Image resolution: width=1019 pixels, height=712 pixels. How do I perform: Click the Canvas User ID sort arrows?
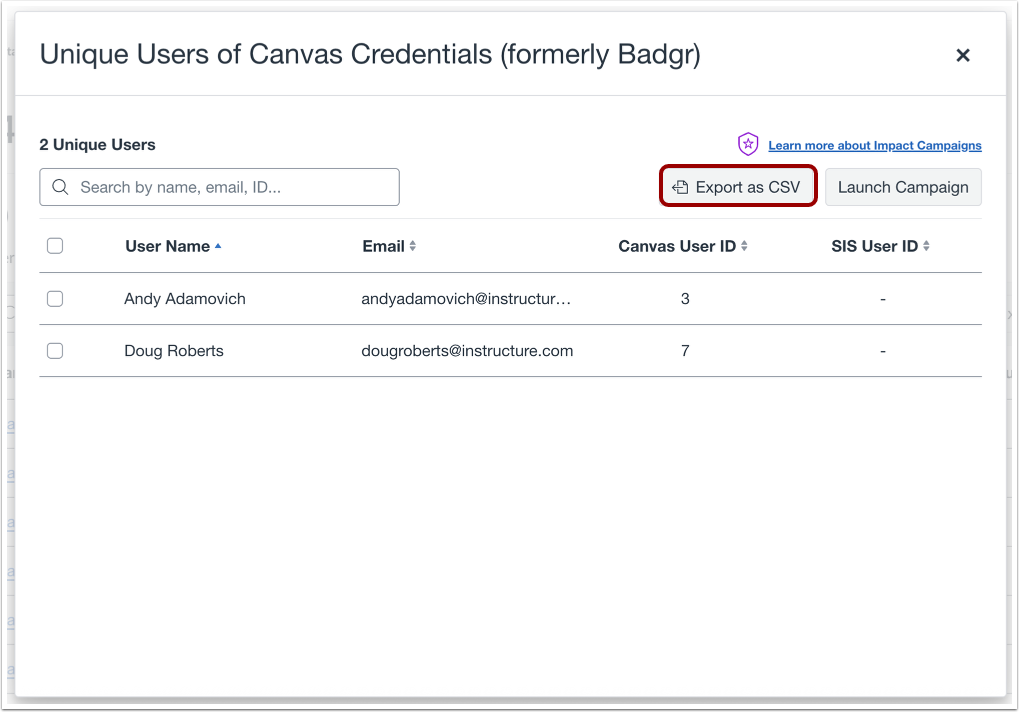[744, 246]
